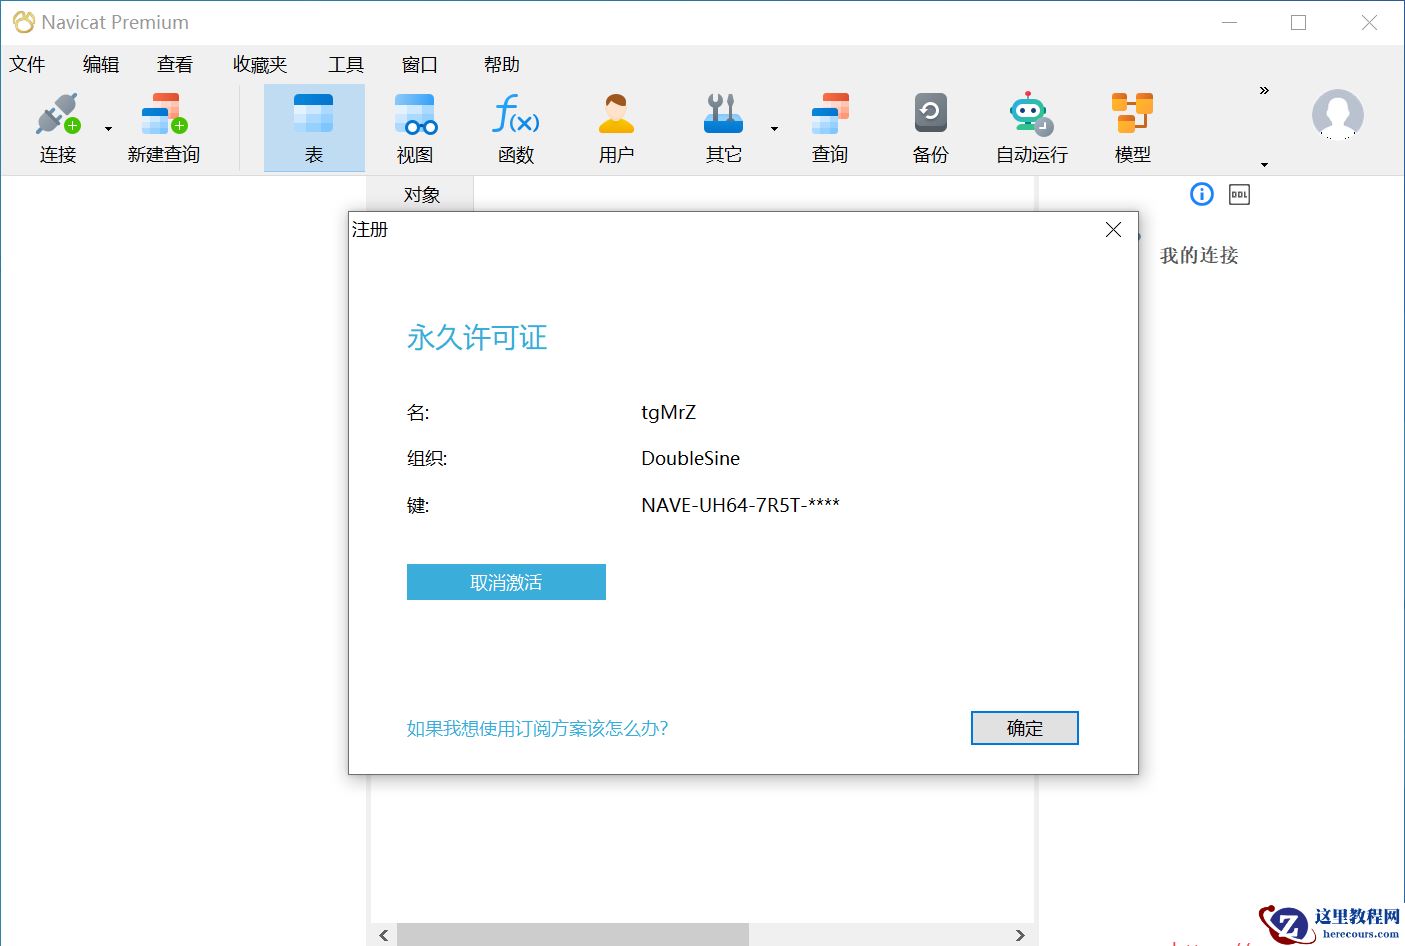This screenshot has height=946, width=1405.
Task: Show more toolbar items via » chevron
Action: coord(1264,90)
